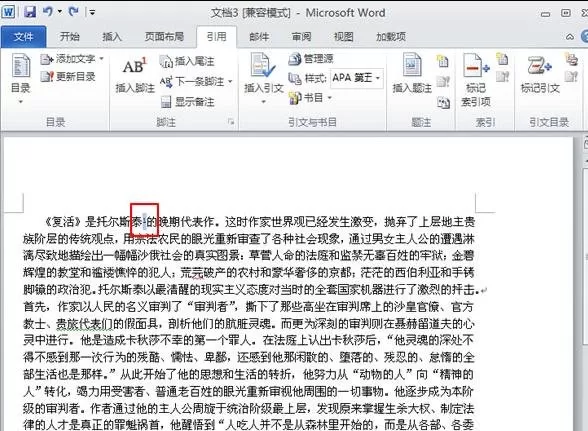Click the 更新索引 icon in 索引 group
This screenshot has width=588, height=431.
(x=502, y=77)
